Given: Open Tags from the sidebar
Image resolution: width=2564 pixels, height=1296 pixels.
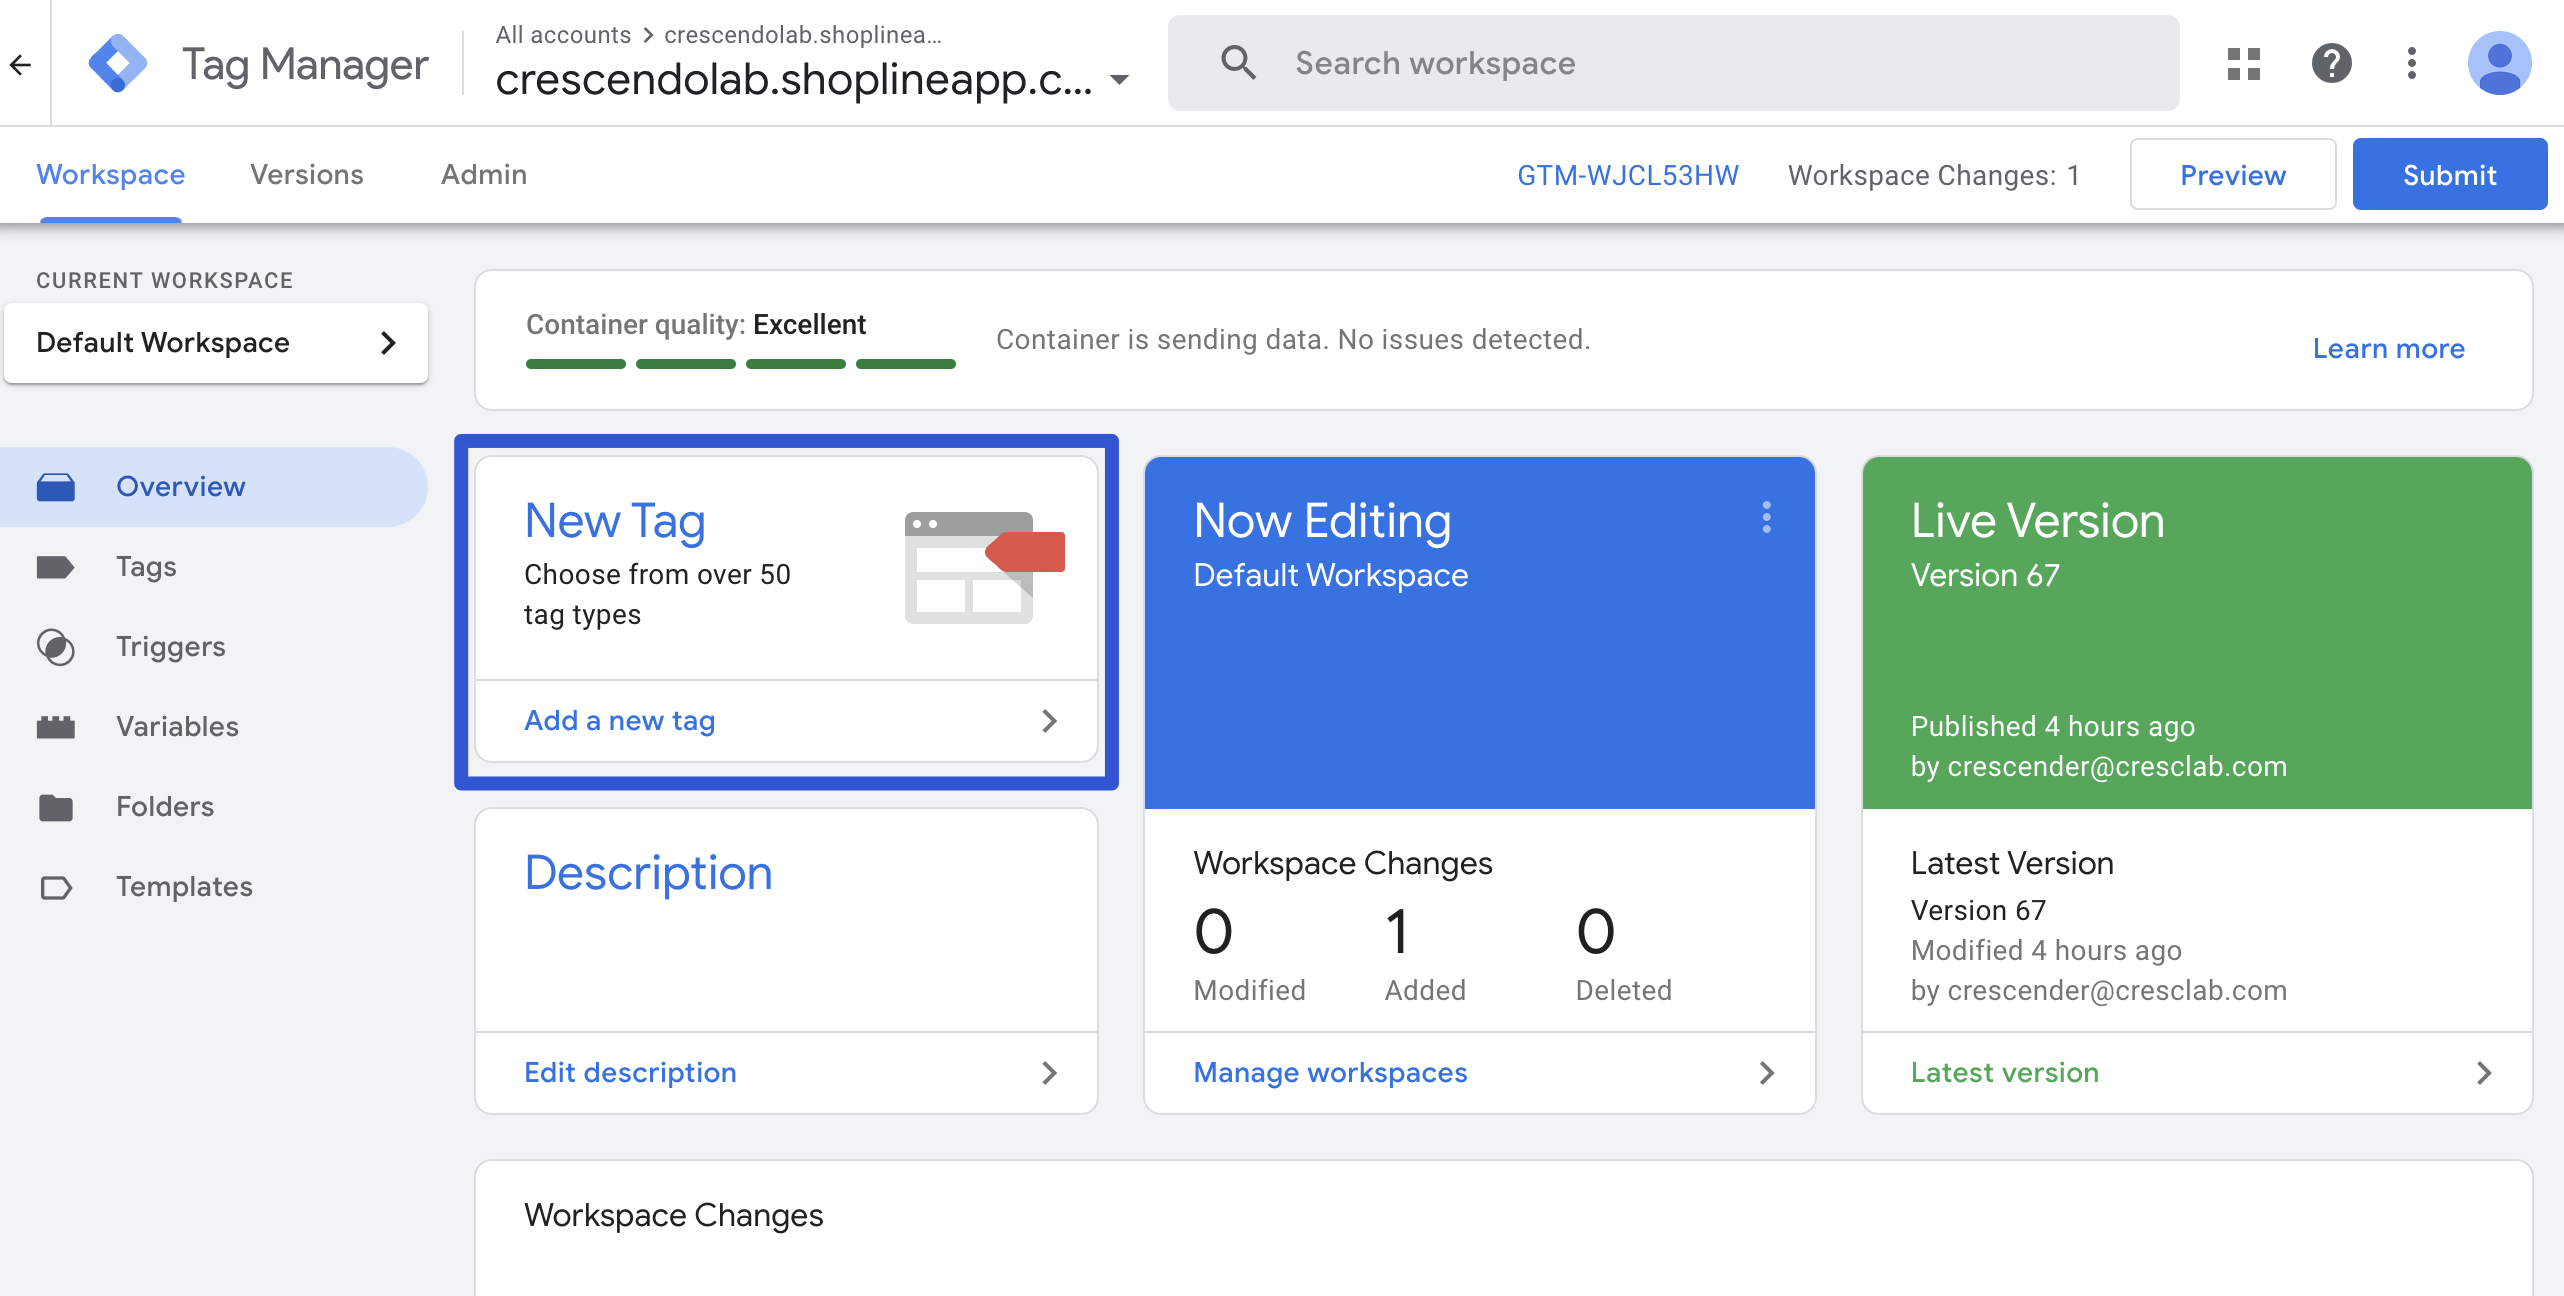Looking at the screenshot, I should (146, 567).
